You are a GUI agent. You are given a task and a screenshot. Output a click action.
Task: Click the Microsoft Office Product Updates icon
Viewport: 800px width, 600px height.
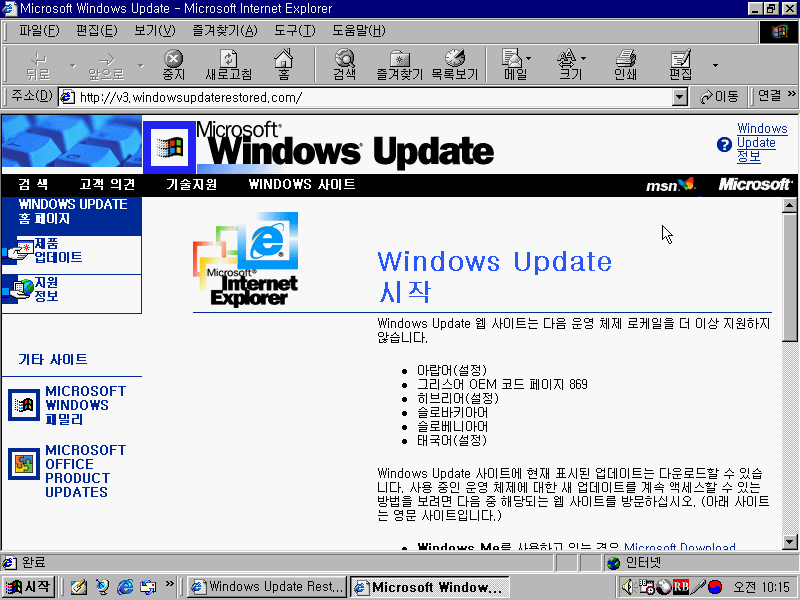click(x=24, y=464)
